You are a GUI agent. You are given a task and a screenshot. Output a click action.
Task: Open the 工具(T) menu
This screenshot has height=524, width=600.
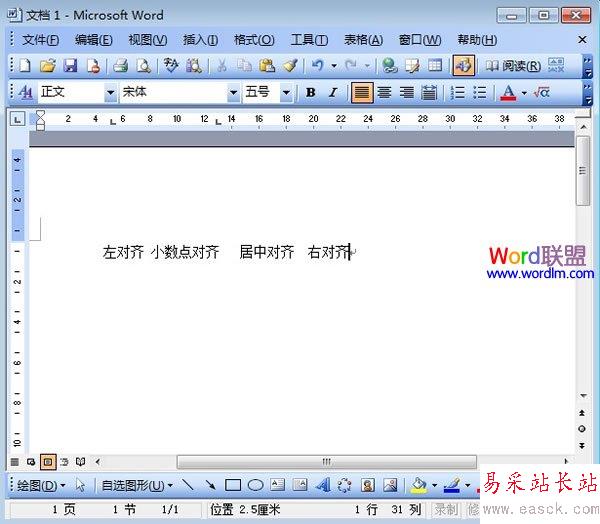[309, 40]
